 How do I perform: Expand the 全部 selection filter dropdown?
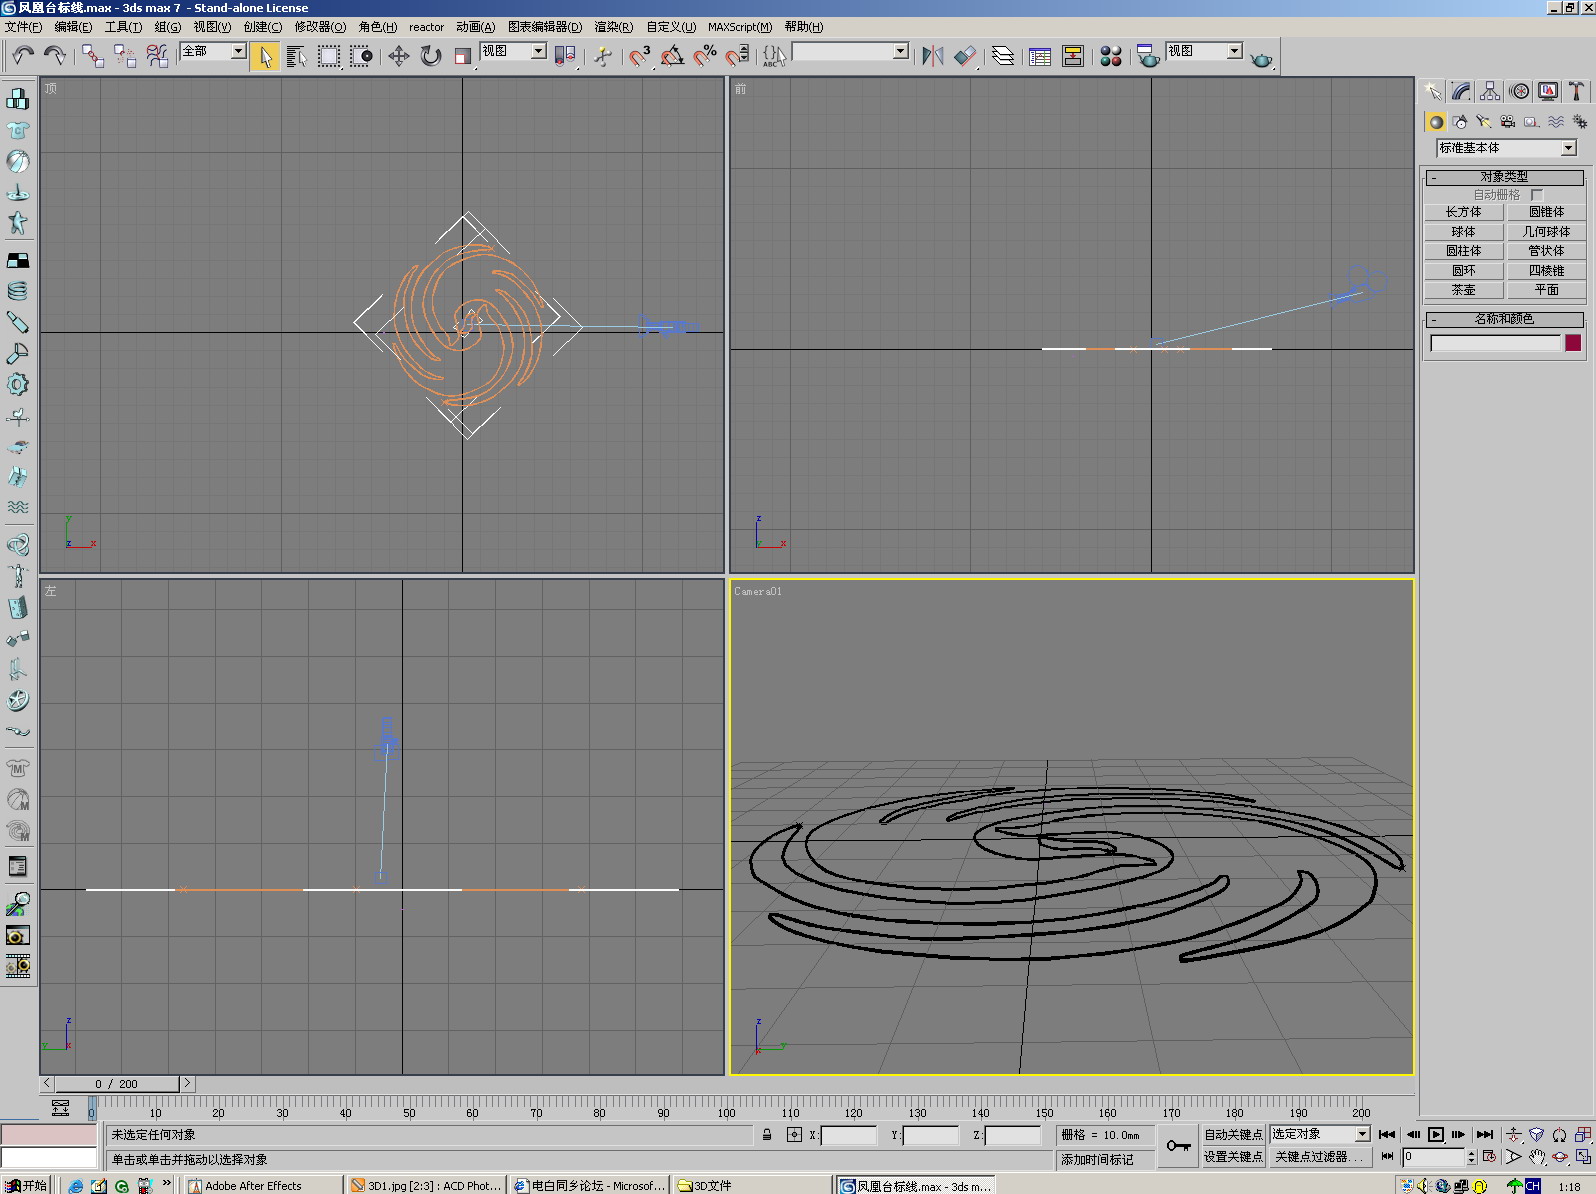[x=238, y=51]
